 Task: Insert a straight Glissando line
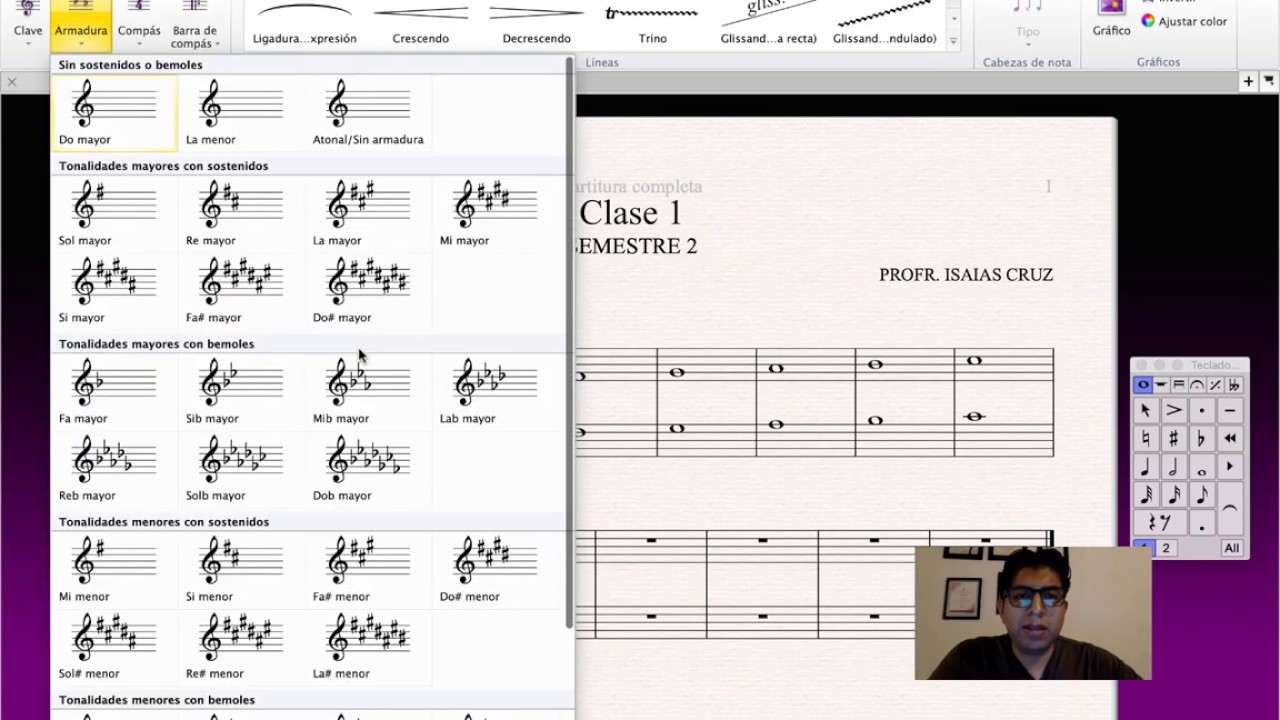769,24
